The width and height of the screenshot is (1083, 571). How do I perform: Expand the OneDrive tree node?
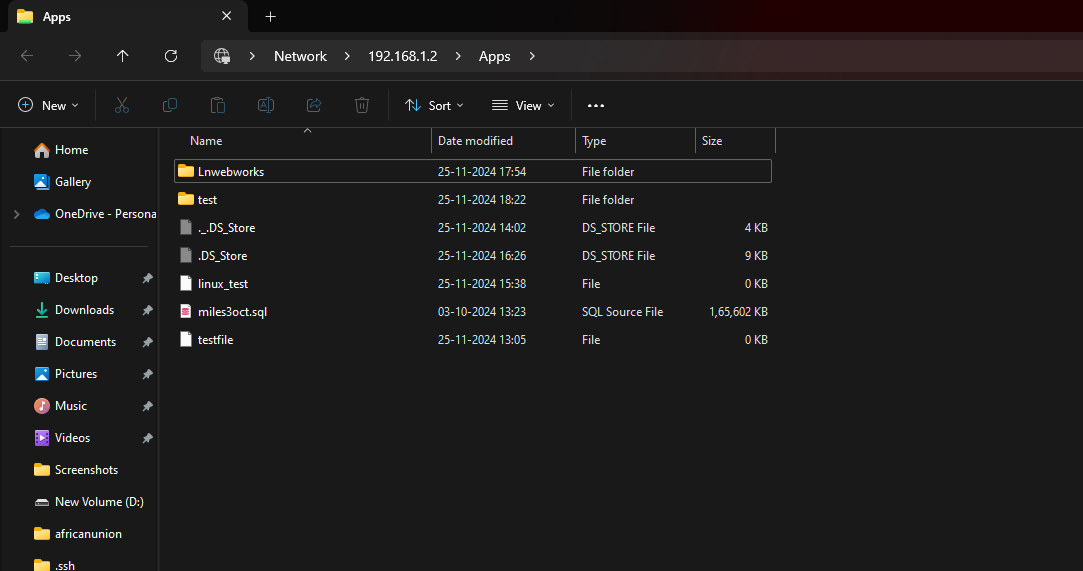pyautogui.click(x=16, y=214)
